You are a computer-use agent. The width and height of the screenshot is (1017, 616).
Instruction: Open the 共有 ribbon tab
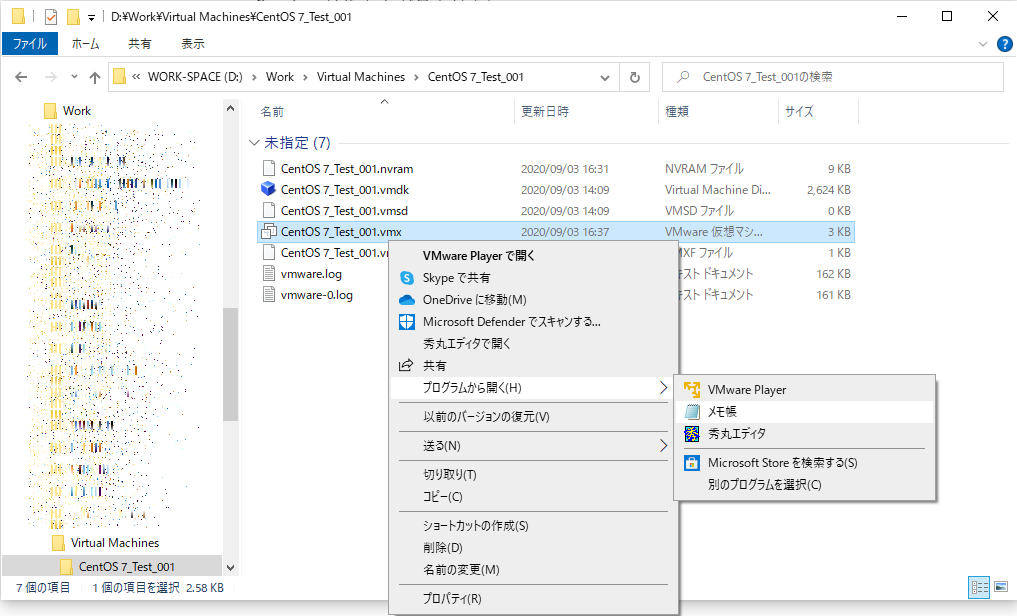click(139, 44)
